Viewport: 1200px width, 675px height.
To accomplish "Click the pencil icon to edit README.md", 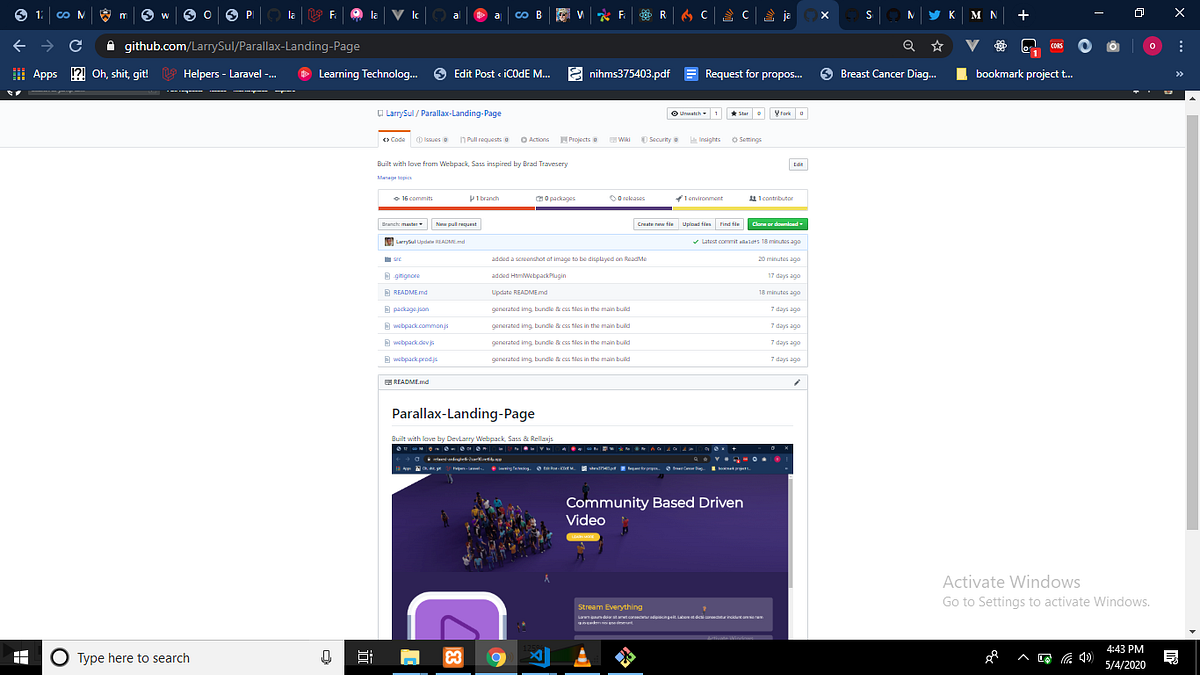I will coord(797,381).
